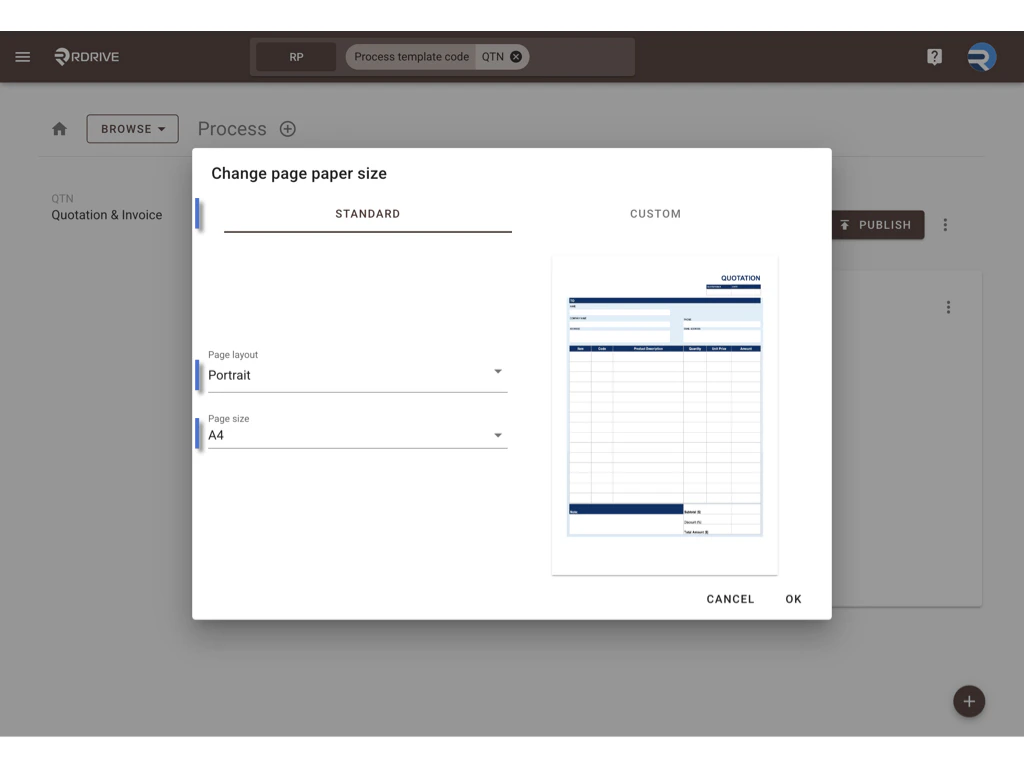Open the kebab menu on the page card
This screenshot has height=768, width=1024.
[x=948, y=307]
